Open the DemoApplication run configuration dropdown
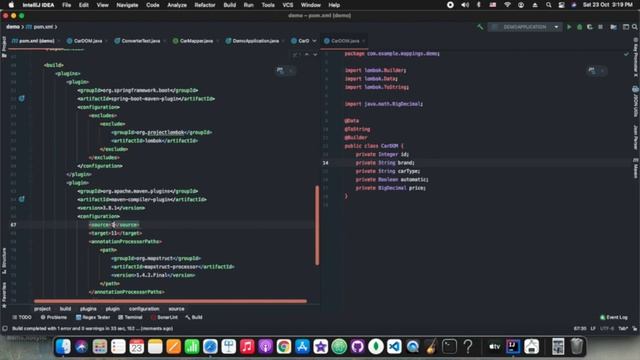This screenshot has width=640, height=360. (525, 27)
